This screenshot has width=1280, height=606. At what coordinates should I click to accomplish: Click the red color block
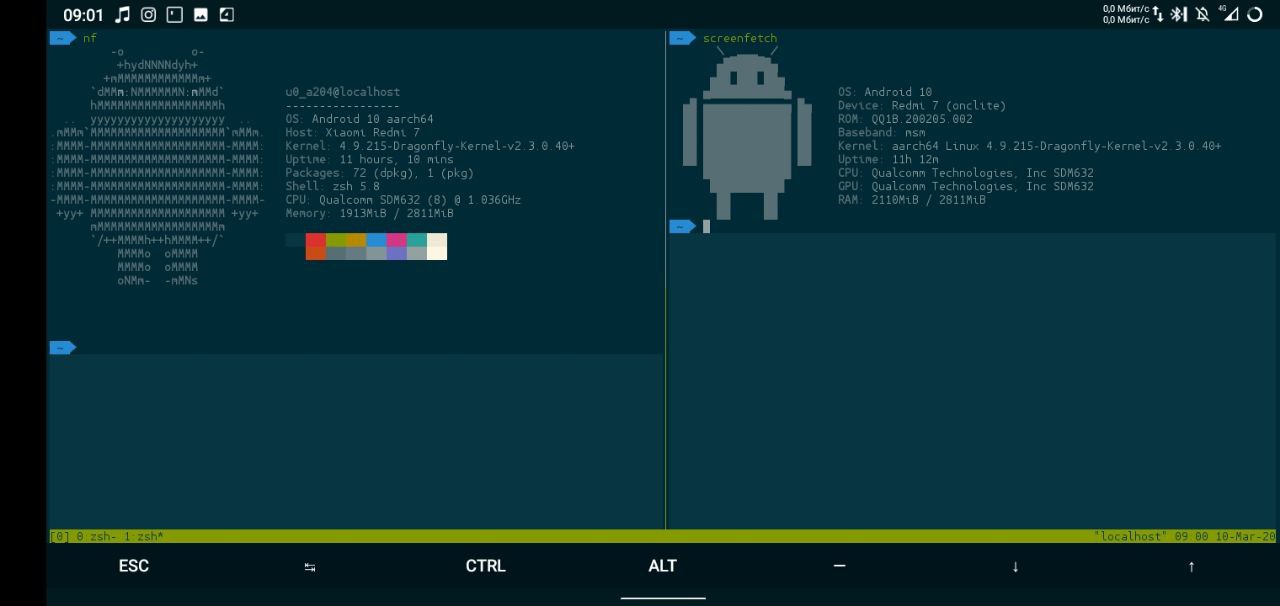pos(316,240)
